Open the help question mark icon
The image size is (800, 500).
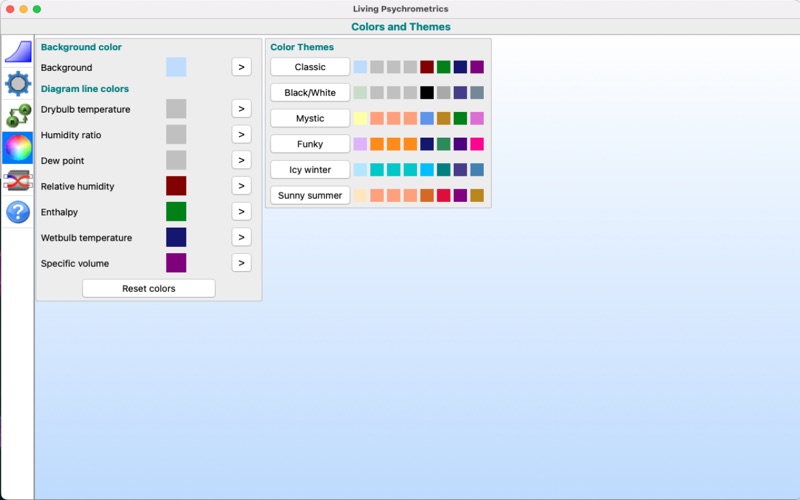pos(18,212)
